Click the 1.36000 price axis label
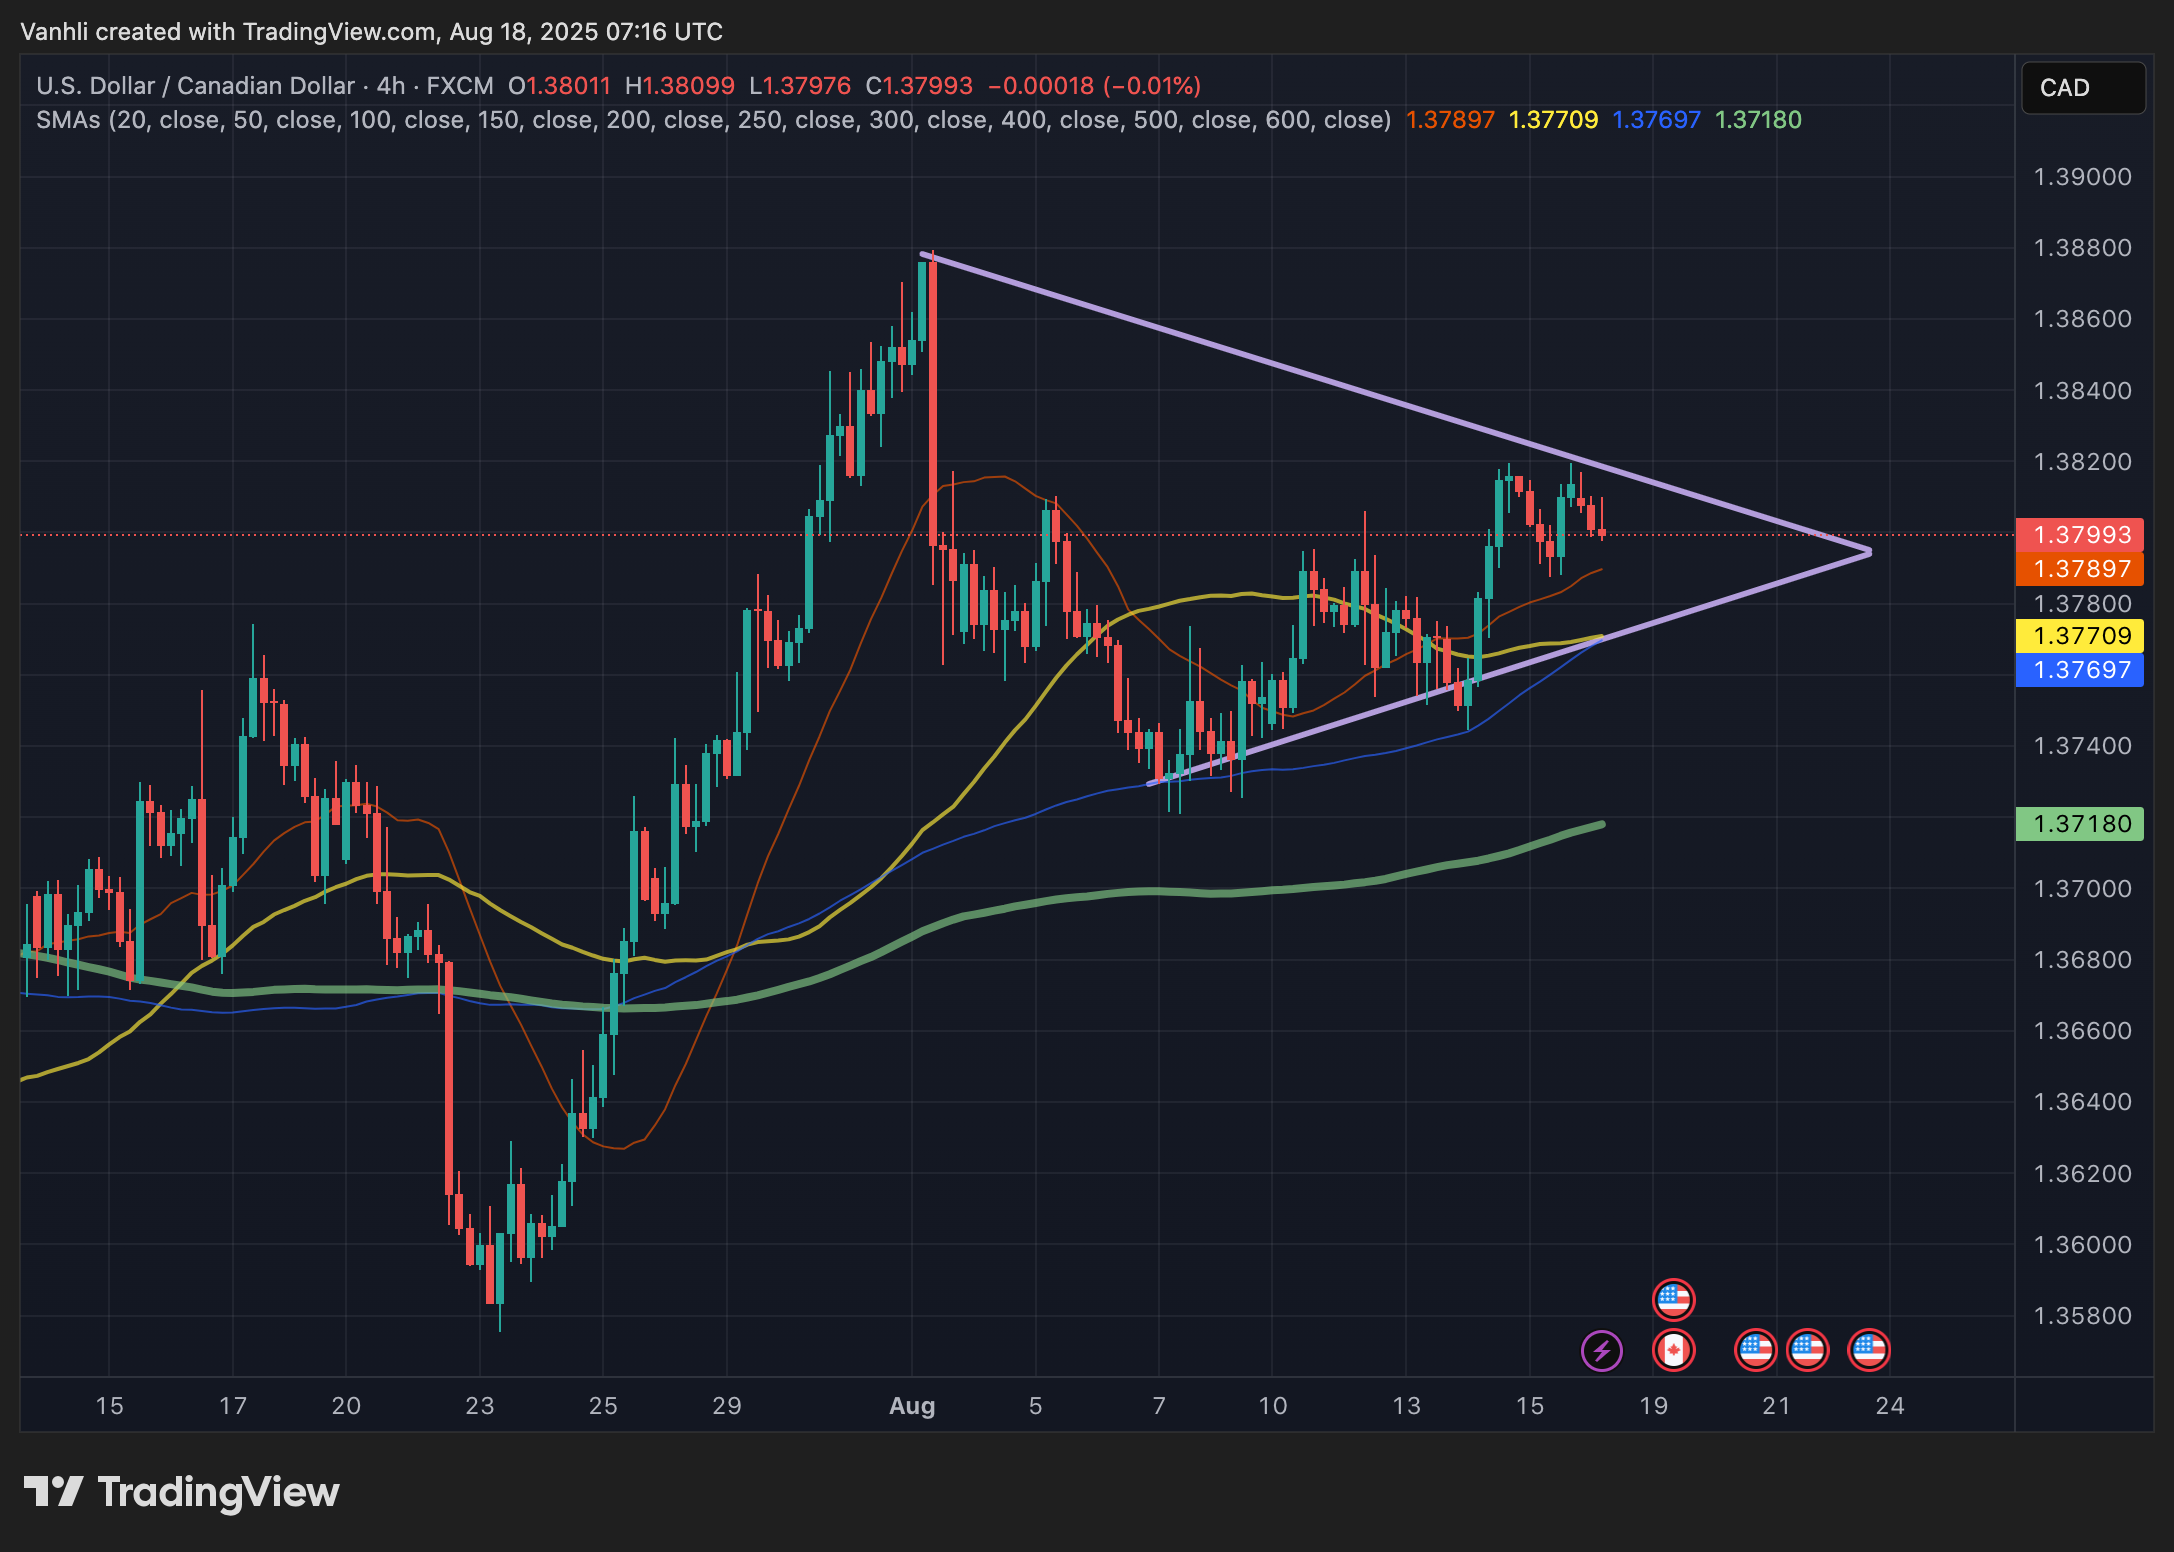The width and height of the screenshot is (2174, 1552). 2083,1245
